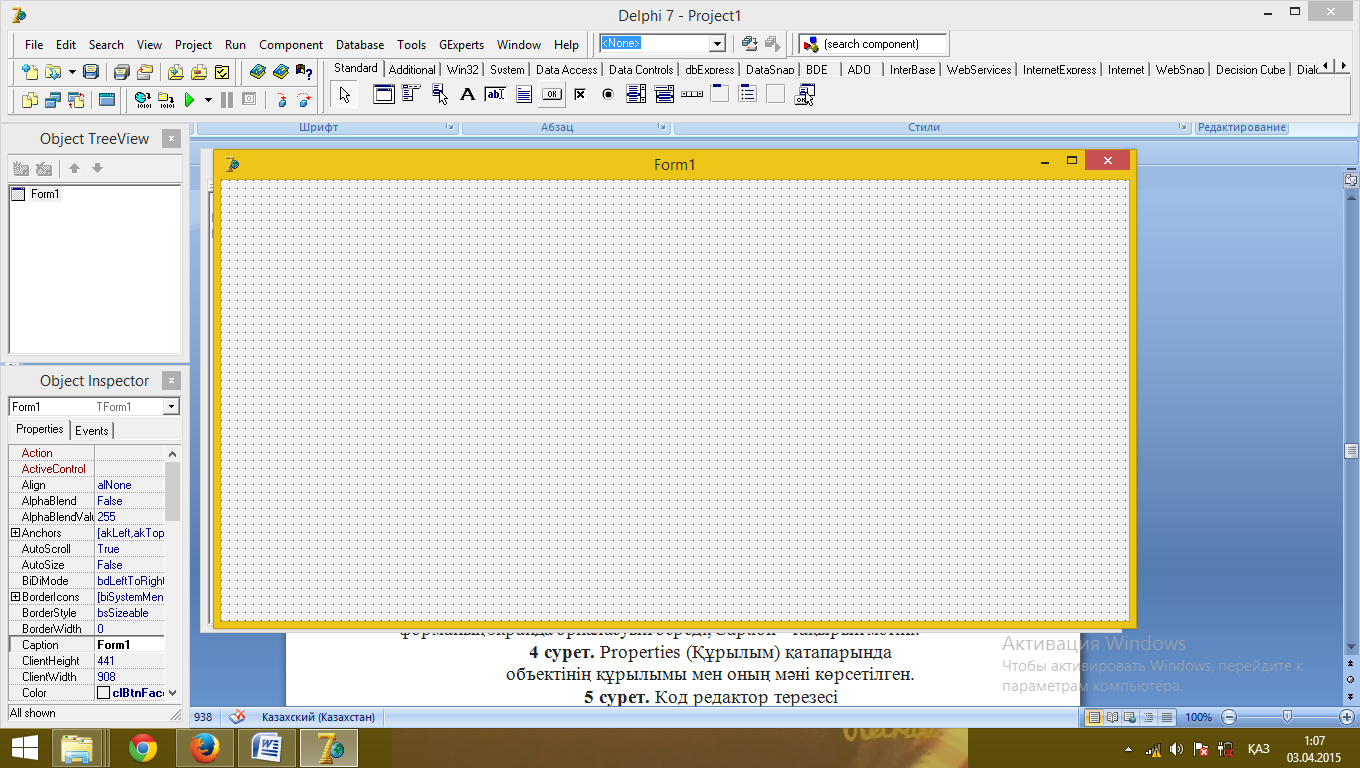Select the RadioButton component icon
Viewport: 1360px width, 768px height.
coord(607,95)
